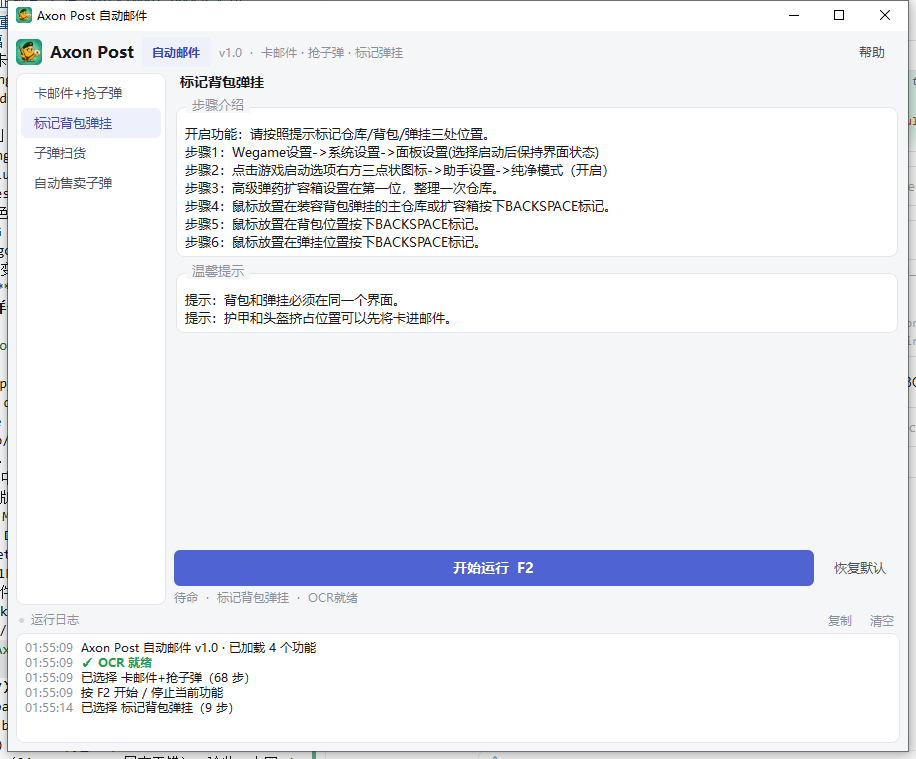Open the 子弹扫货 sidebar item
Screen dimensions: 916x759
[x=91, y=153]
